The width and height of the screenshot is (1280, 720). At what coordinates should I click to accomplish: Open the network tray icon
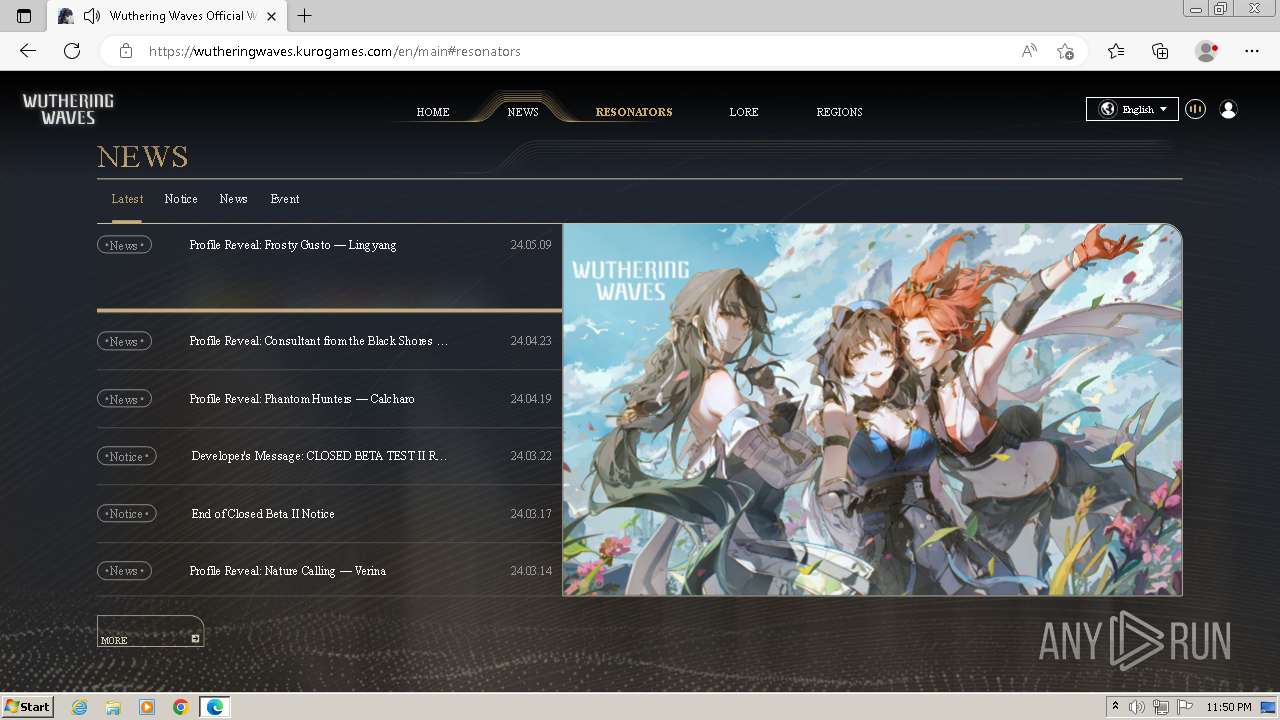[x=1162, y=707]
